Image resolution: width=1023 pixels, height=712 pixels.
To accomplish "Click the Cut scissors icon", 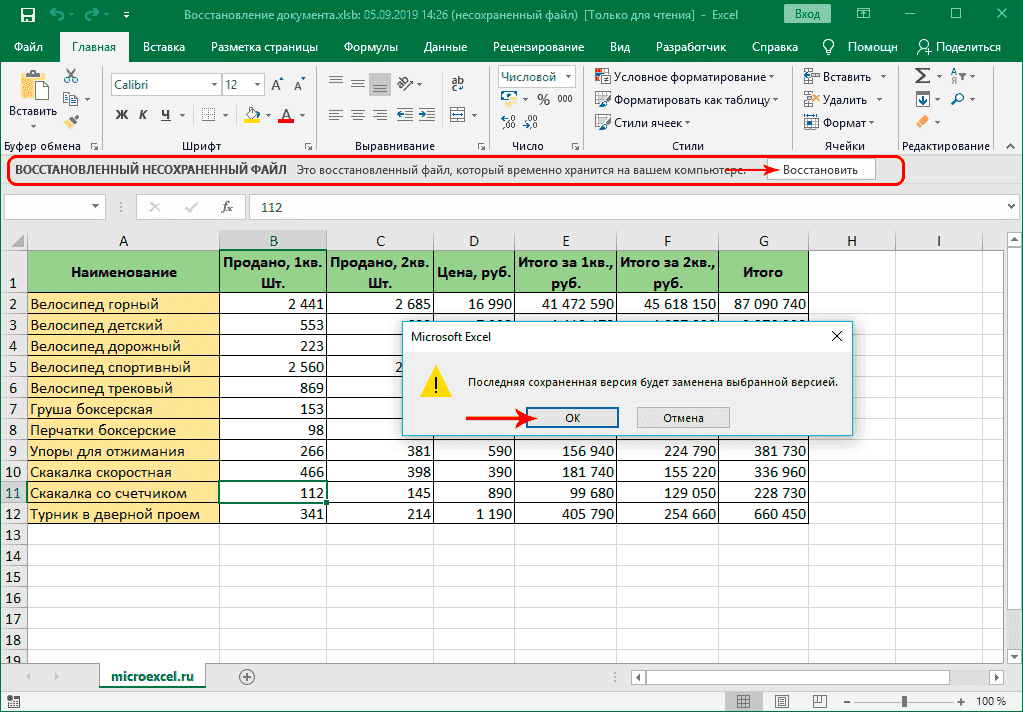I will [71, 76].
